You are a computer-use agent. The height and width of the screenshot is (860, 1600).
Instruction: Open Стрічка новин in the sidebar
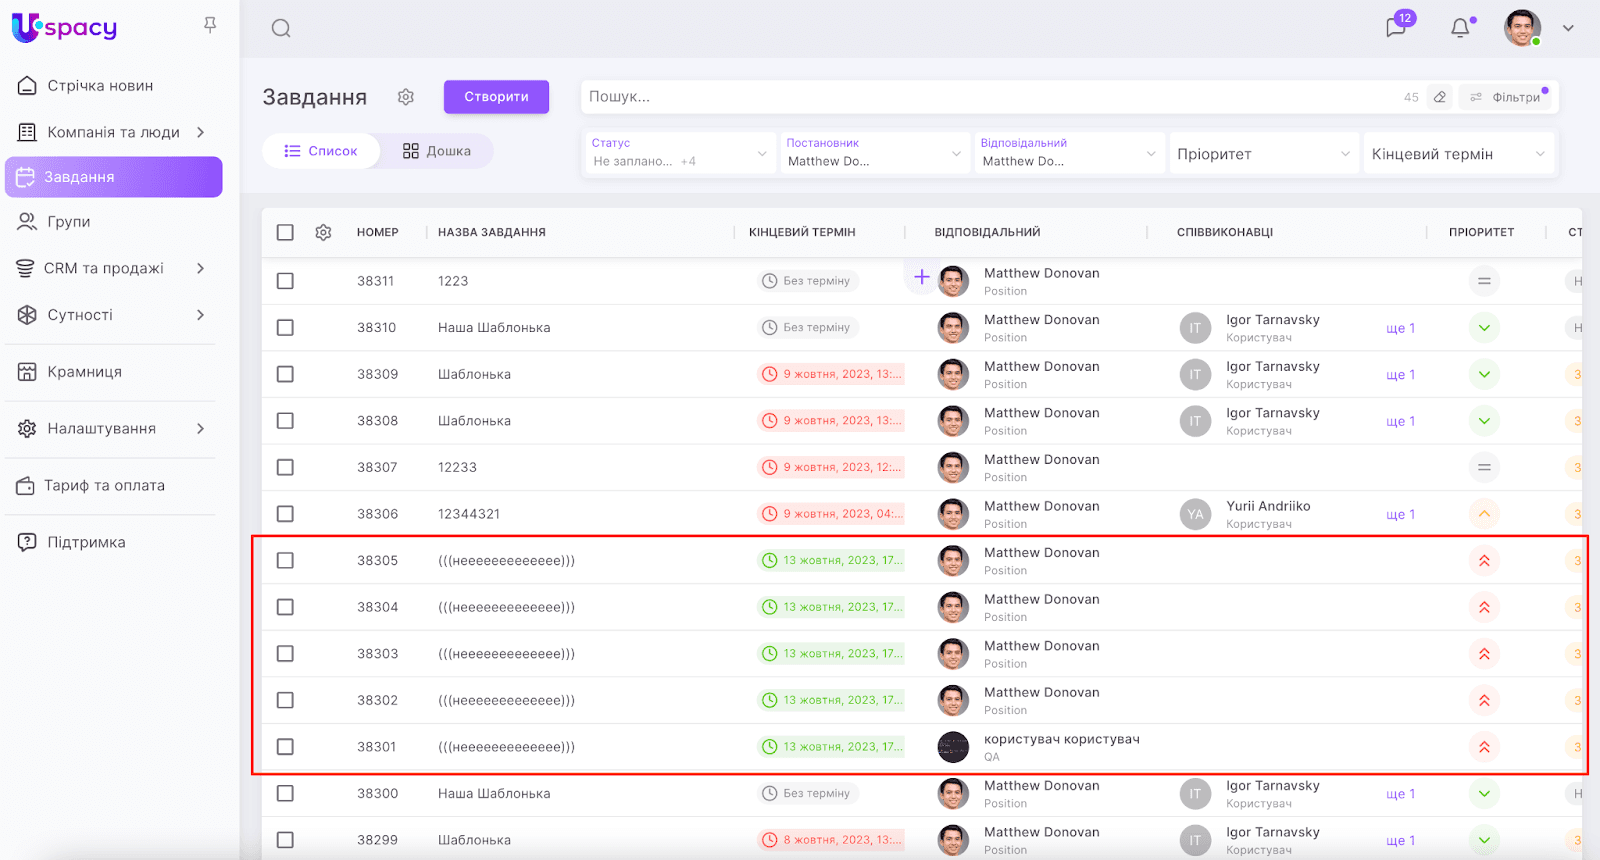click(x=100, y=86)
